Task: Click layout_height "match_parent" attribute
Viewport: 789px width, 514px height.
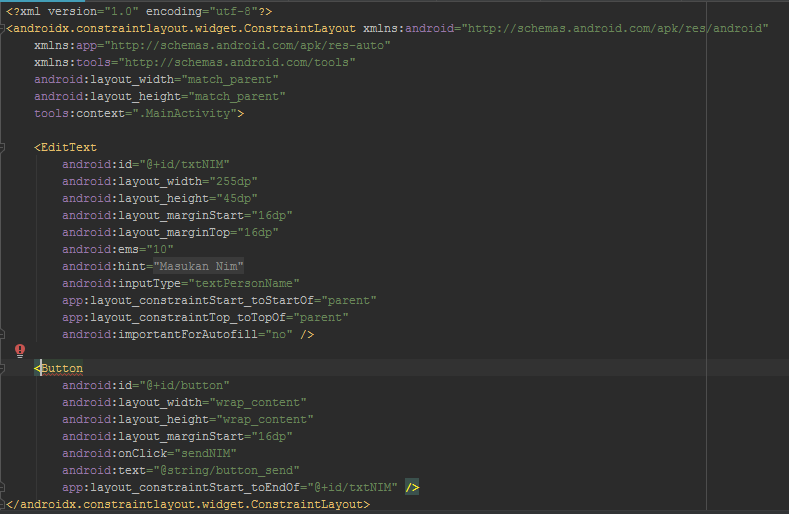Action: [x=160, y=97]
